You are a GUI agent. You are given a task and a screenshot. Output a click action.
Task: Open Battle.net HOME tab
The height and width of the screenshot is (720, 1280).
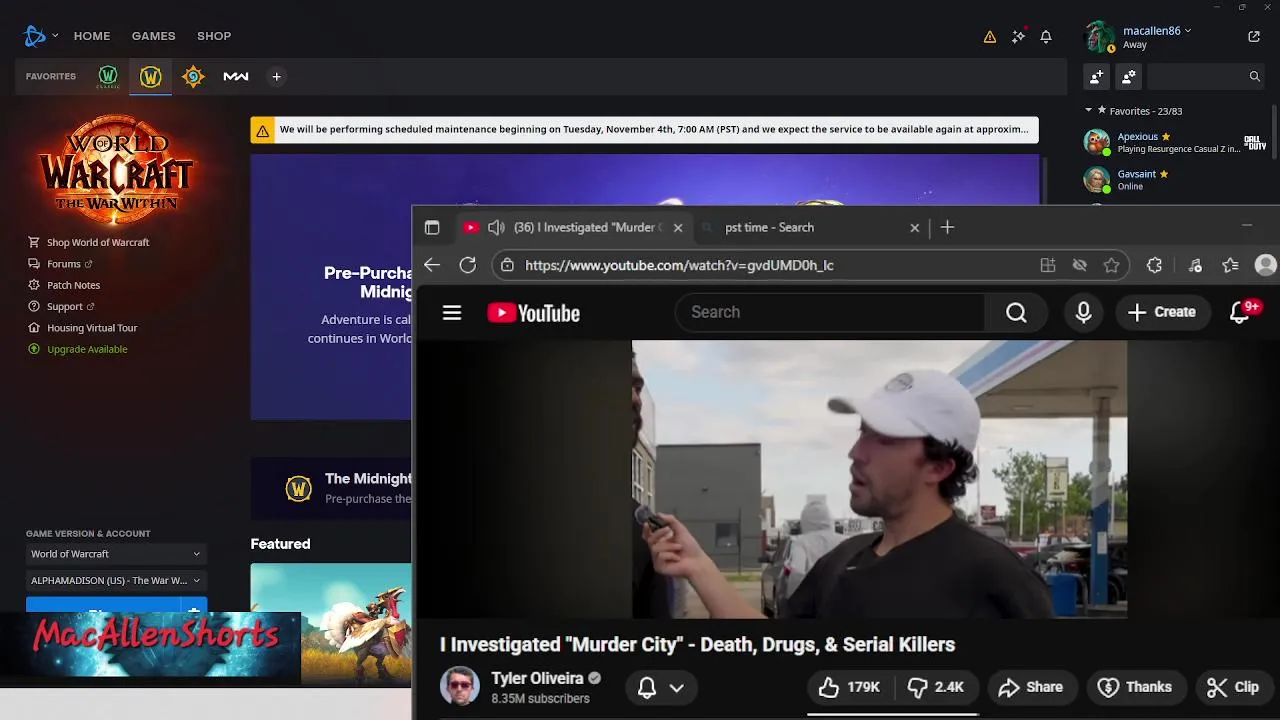click(x=92, y=36)
